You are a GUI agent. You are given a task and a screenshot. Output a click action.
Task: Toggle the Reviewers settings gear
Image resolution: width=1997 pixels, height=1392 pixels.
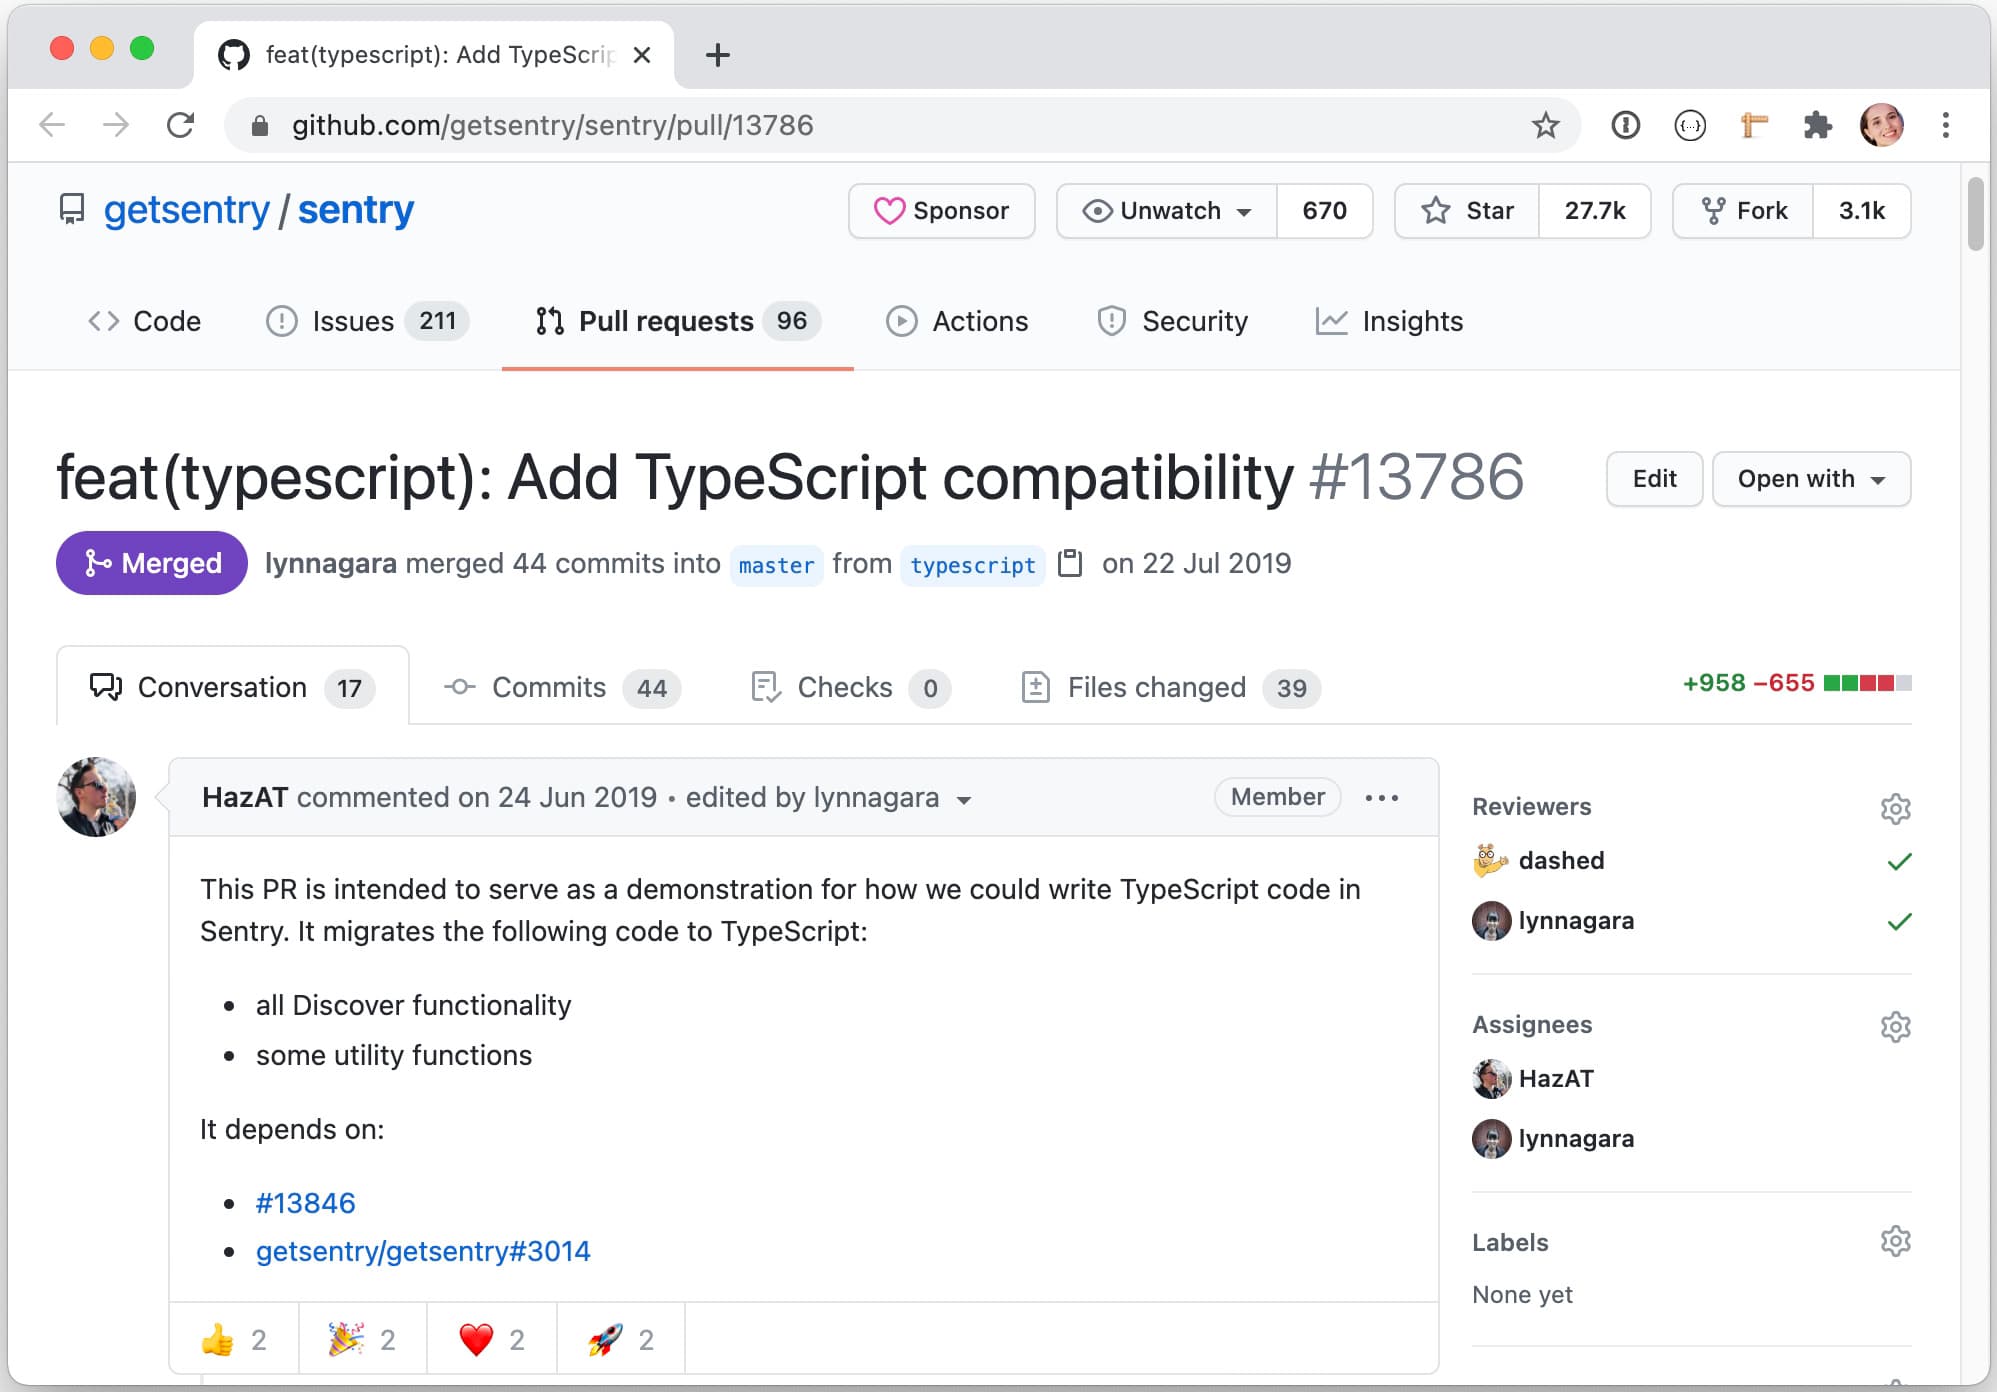(x=1897, y=808)
